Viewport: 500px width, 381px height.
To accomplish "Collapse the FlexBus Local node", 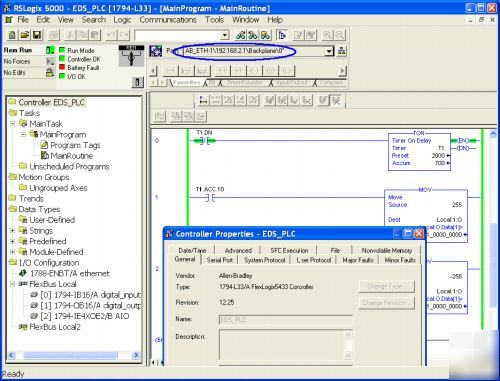I will 13,284.
